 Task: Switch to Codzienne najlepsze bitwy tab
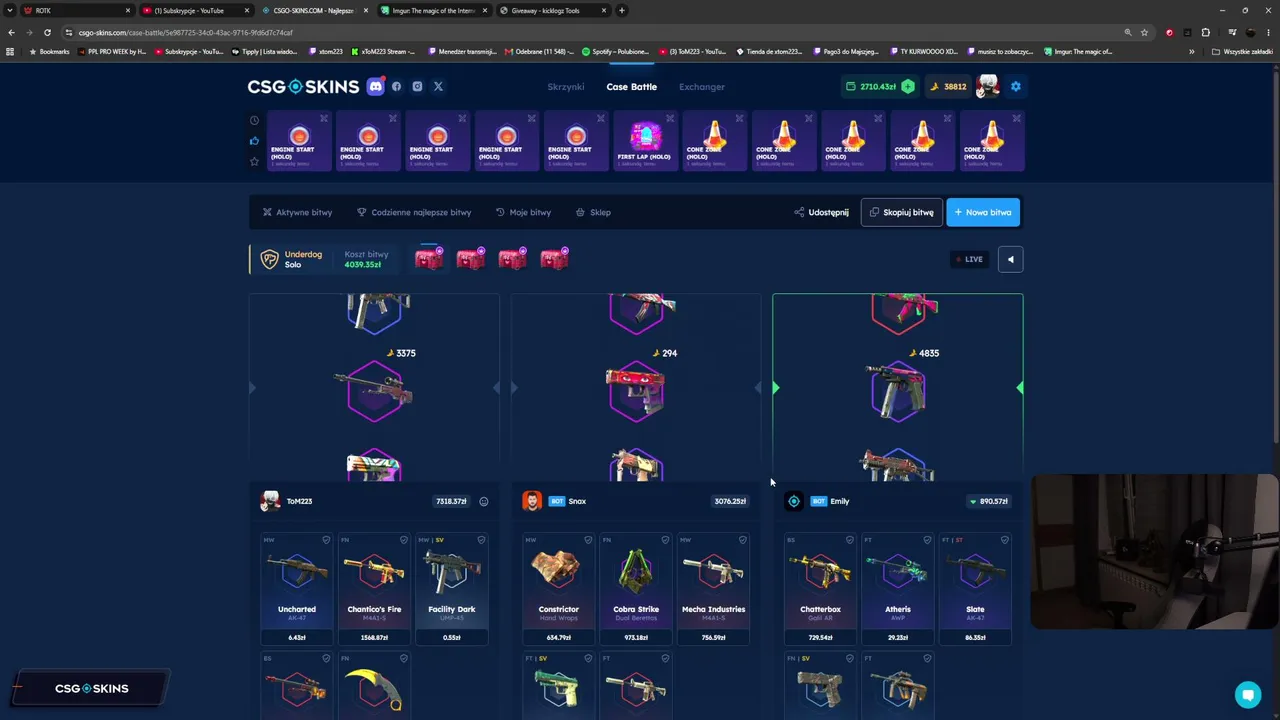point(414,212)
